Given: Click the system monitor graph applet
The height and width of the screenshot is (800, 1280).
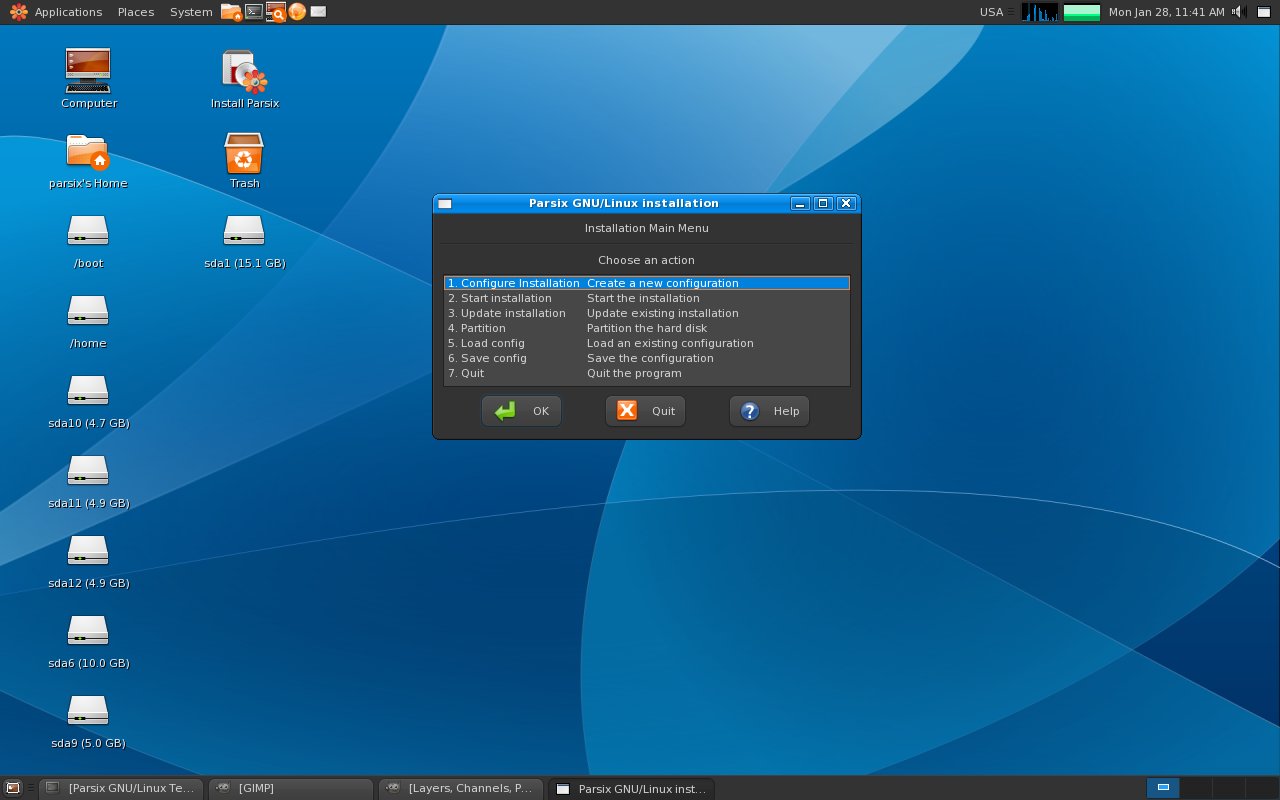Looking at the screenshot, I should click(1040, 12).
